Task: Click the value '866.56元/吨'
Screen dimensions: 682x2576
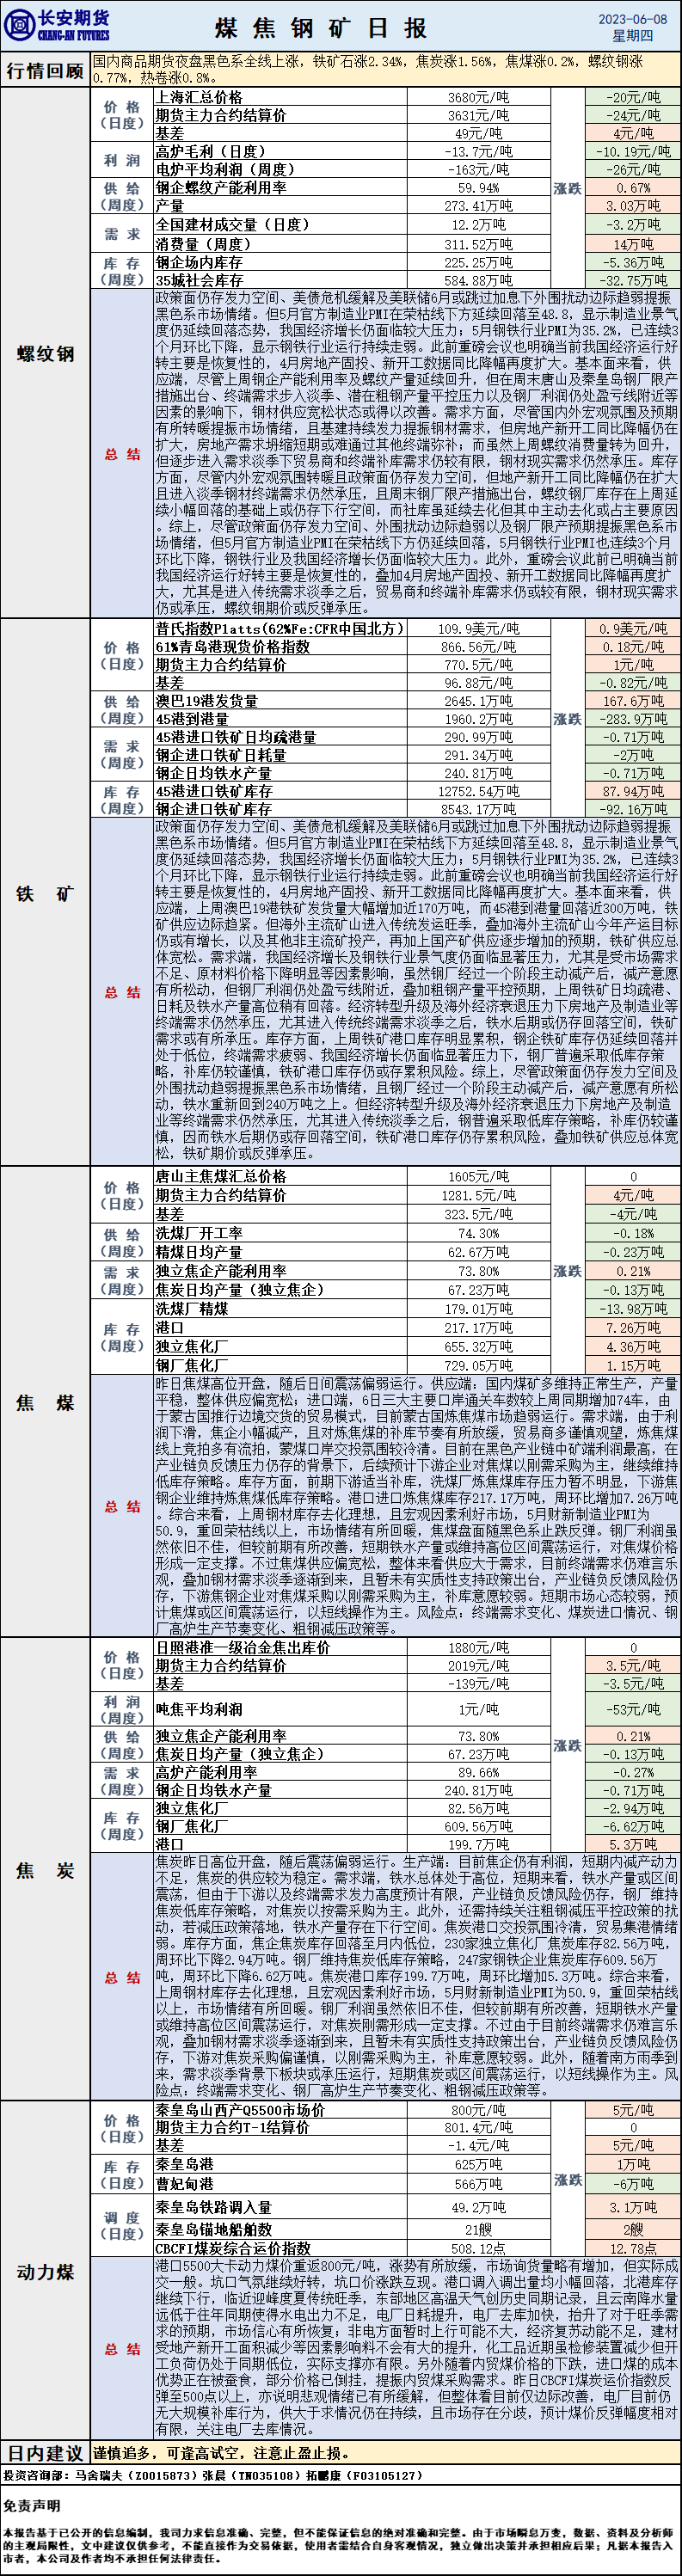Action: [478, 647]
